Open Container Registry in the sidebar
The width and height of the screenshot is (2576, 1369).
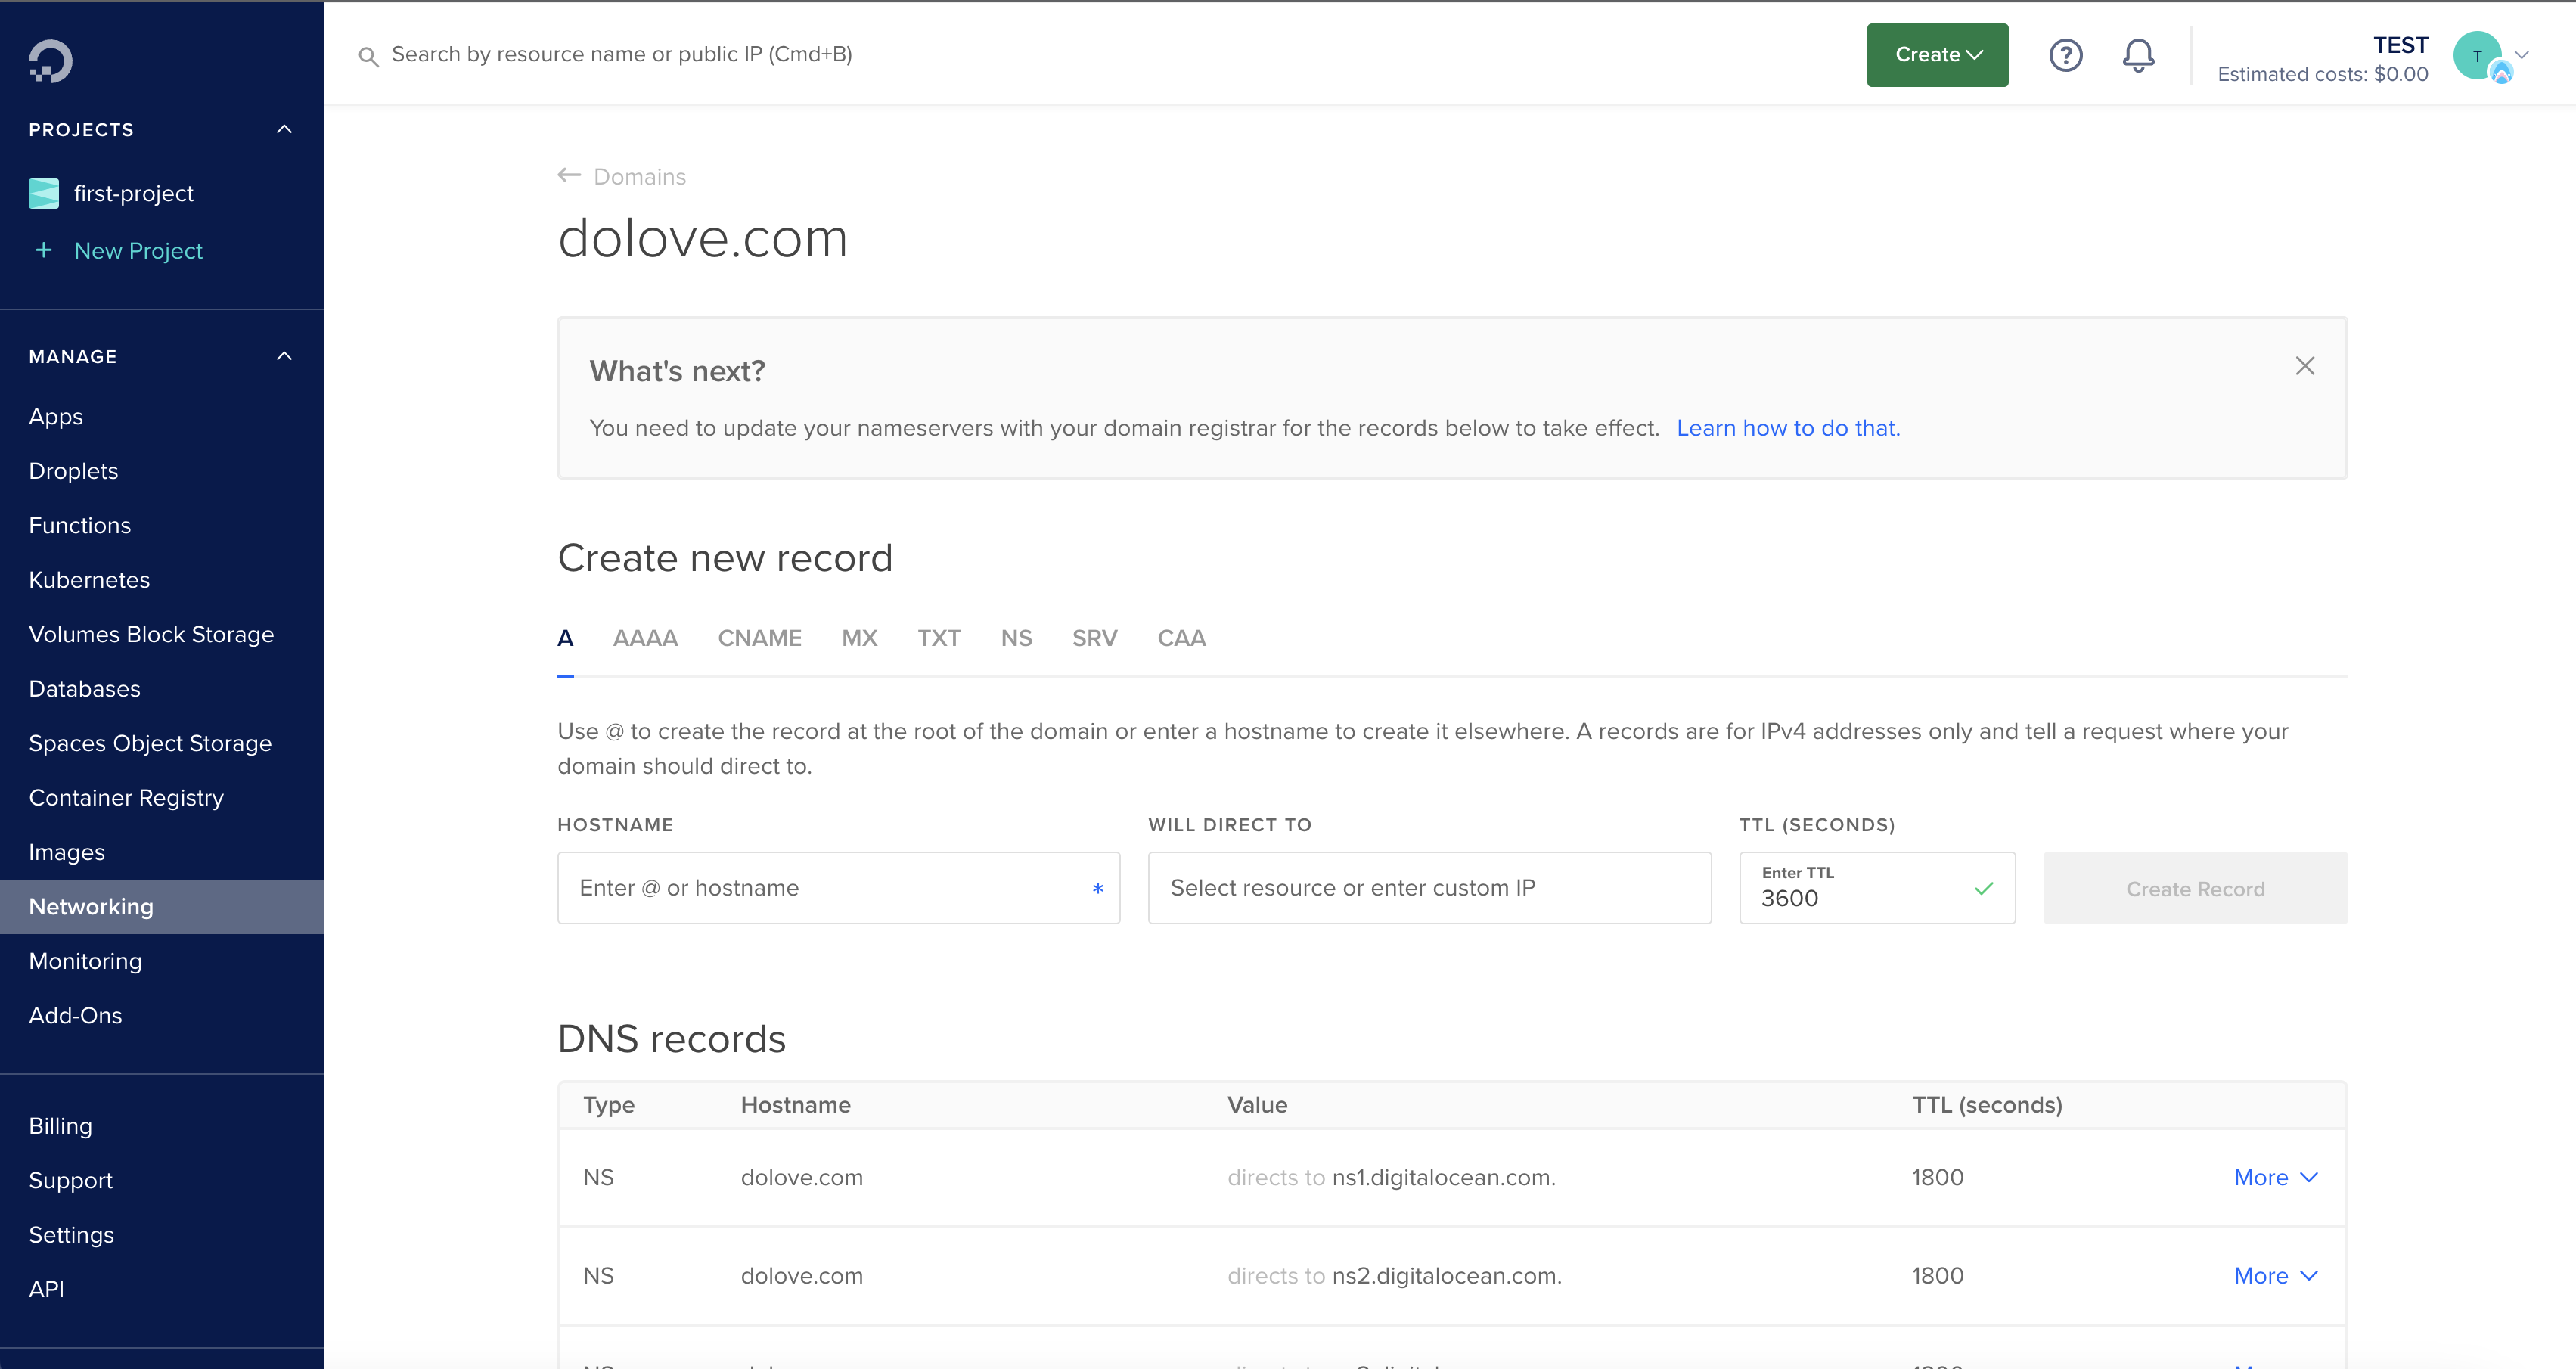point(126,798)
